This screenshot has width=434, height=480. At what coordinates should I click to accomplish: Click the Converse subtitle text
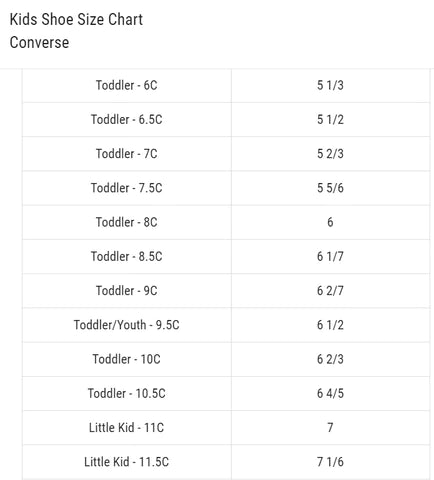[x=39, y=42]
